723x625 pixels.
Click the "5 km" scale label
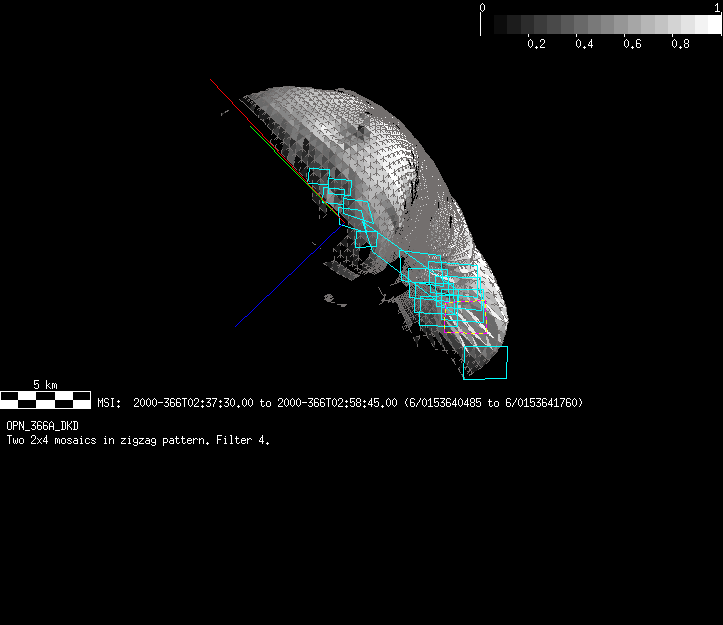[x=45, y=384]
